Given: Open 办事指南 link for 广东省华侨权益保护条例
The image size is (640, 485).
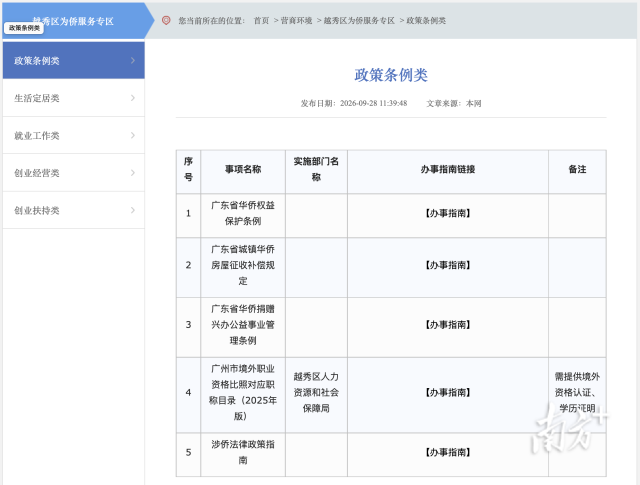Looking at the screenshot, I should pos(448,214).
